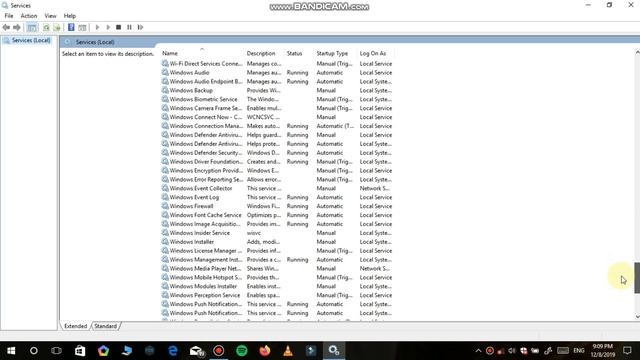Click the Export List toolbar icon
The image size is (640, 360).
pyautogui.click(x=57, y=27)
